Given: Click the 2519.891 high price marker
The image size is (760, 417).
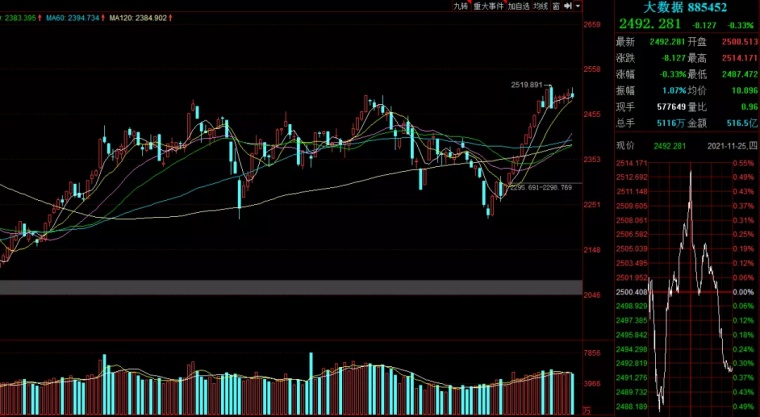Looking at the screenshot, I should click(x=527, y=85).
